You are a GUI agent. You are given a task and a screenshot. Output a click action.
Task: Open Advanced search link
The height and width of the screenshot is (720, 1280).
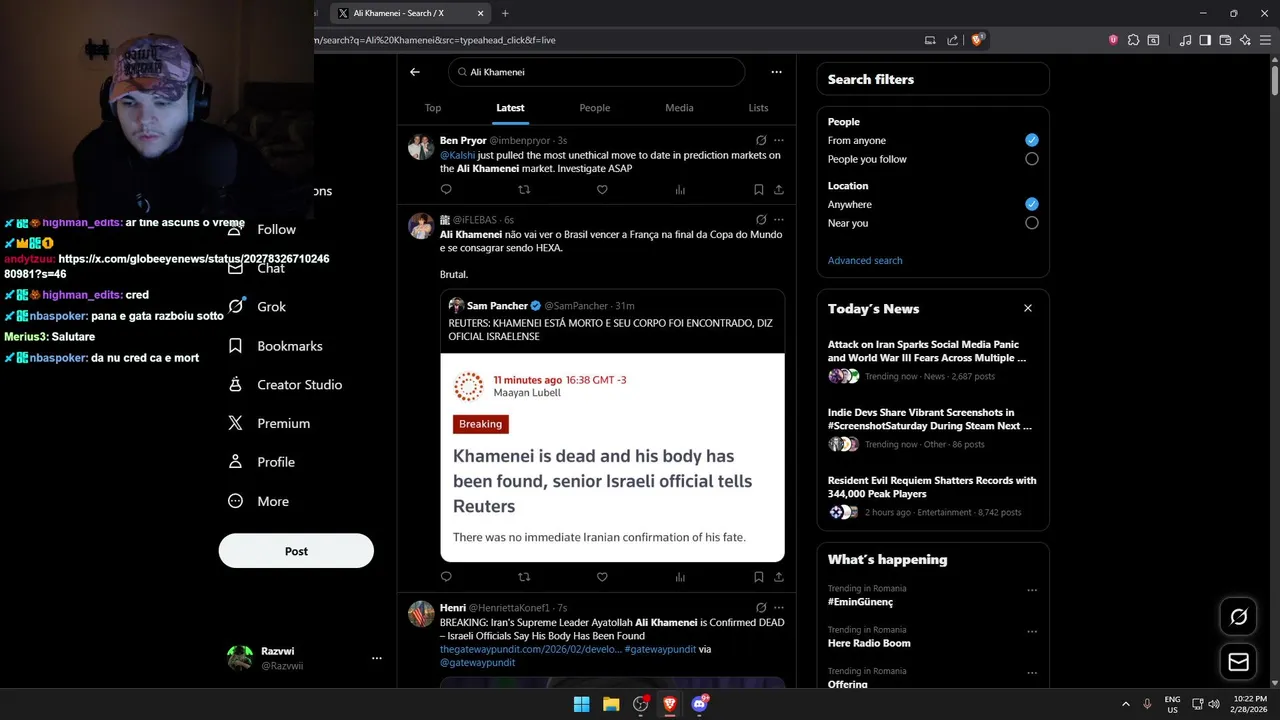coord(865,260)
